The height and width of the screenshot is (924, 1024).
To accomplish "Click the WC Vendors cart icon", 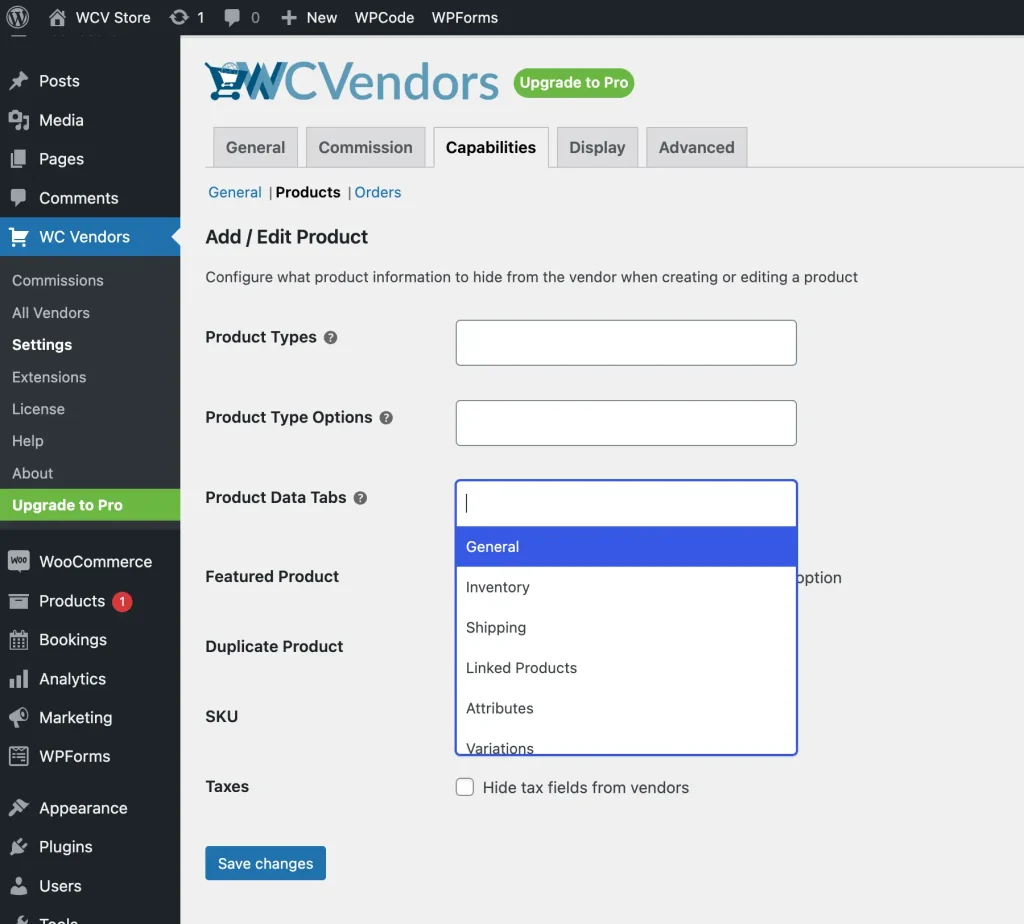I will coord(19,237).
